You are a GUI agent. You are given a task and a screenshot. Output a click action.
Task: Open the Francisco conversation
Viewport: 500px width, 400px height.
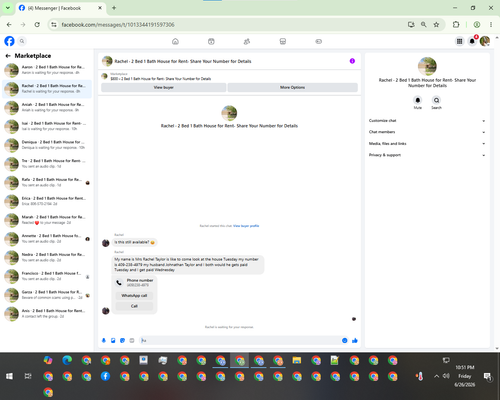[47, 276]
